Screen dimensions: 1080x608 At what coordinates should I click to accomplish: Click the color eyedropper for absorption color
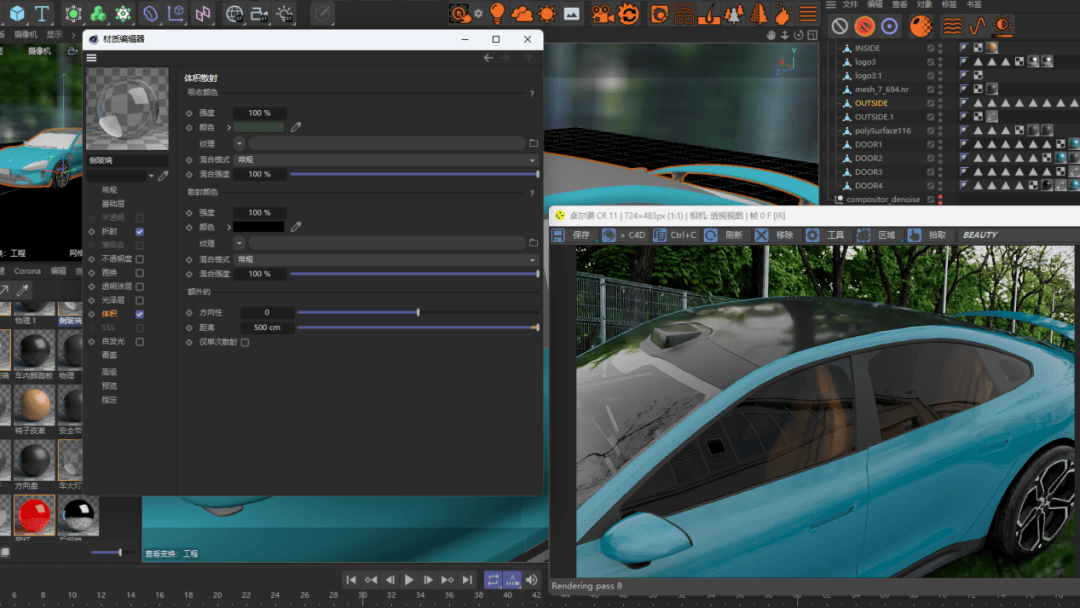(296, 128)
